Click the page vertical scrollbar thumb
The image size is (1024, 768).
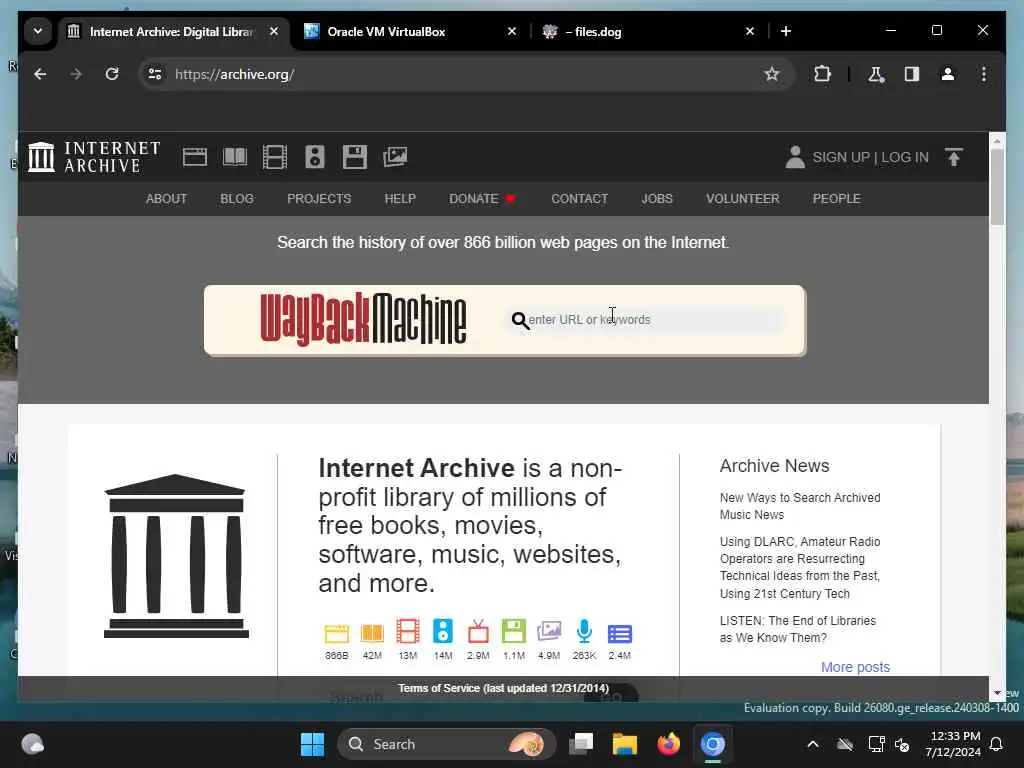coord(997,187)
